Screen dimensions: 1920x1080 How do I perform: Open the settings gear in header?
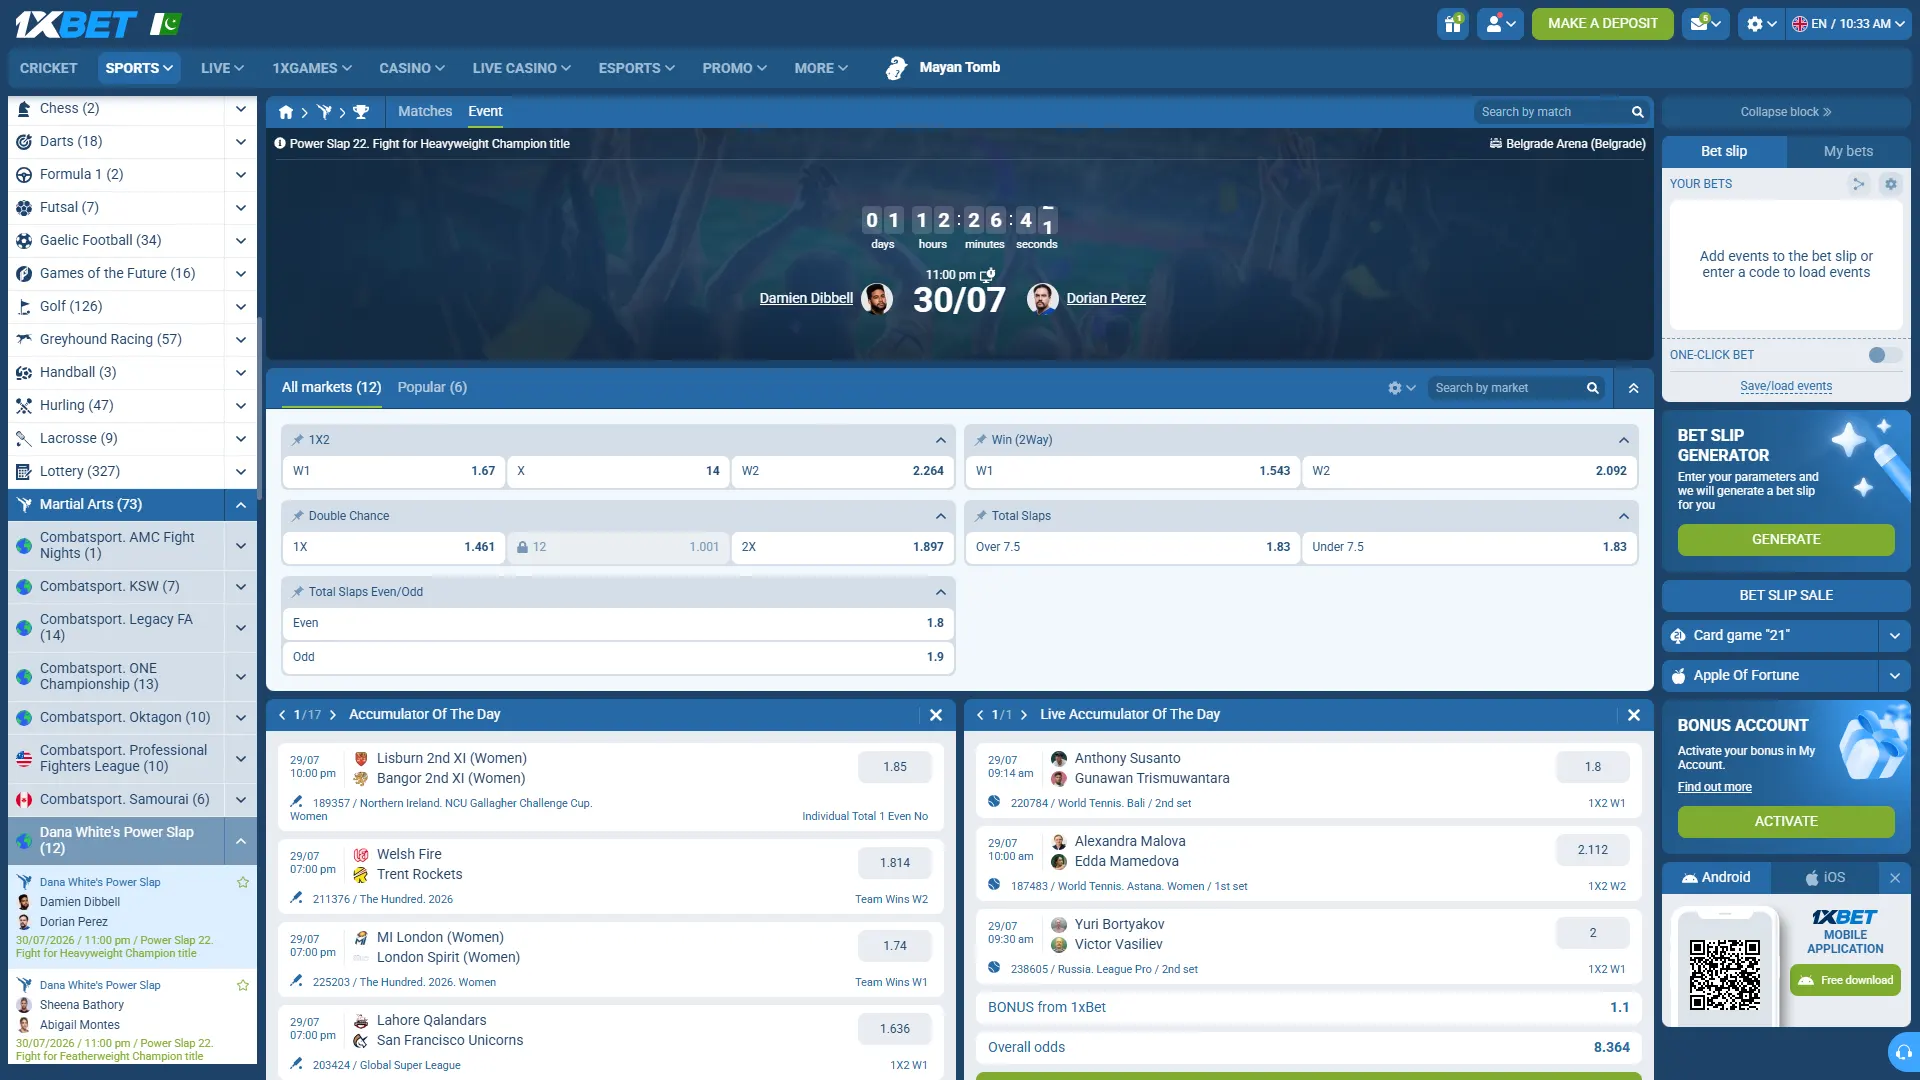click(1762, 24)
